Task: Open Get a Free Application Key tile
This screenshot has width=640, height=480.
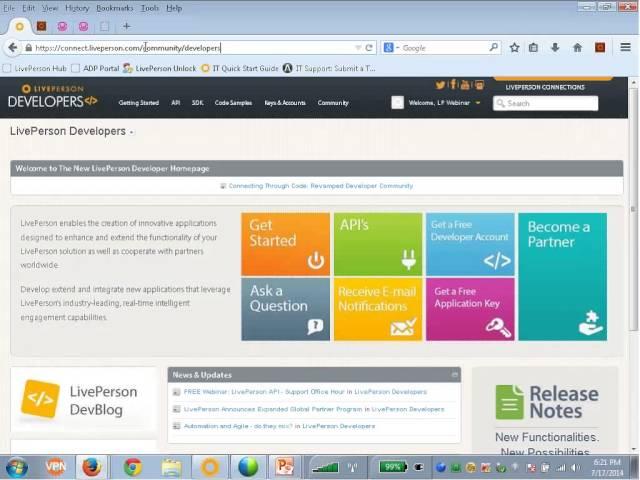Action: 470,309
